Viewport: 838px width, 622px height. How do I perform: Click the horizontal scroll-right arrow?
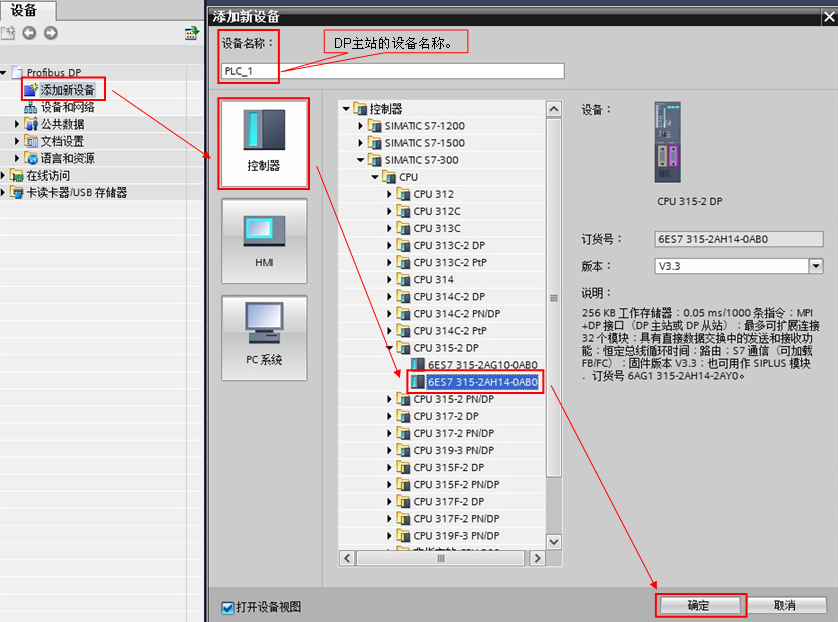tap(537, 558)
